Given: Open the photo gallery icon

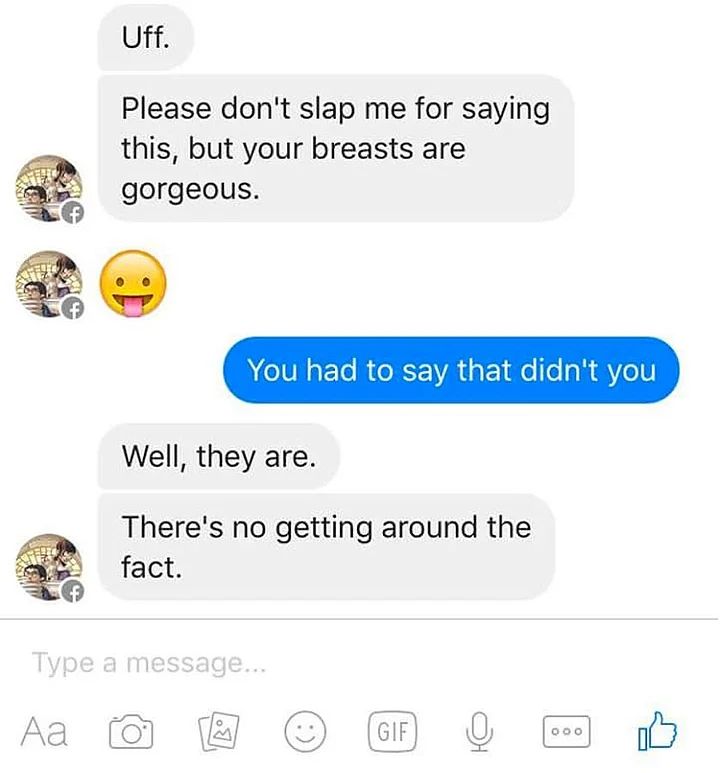Looking at the screenshot, I should (x=218, y=732).
